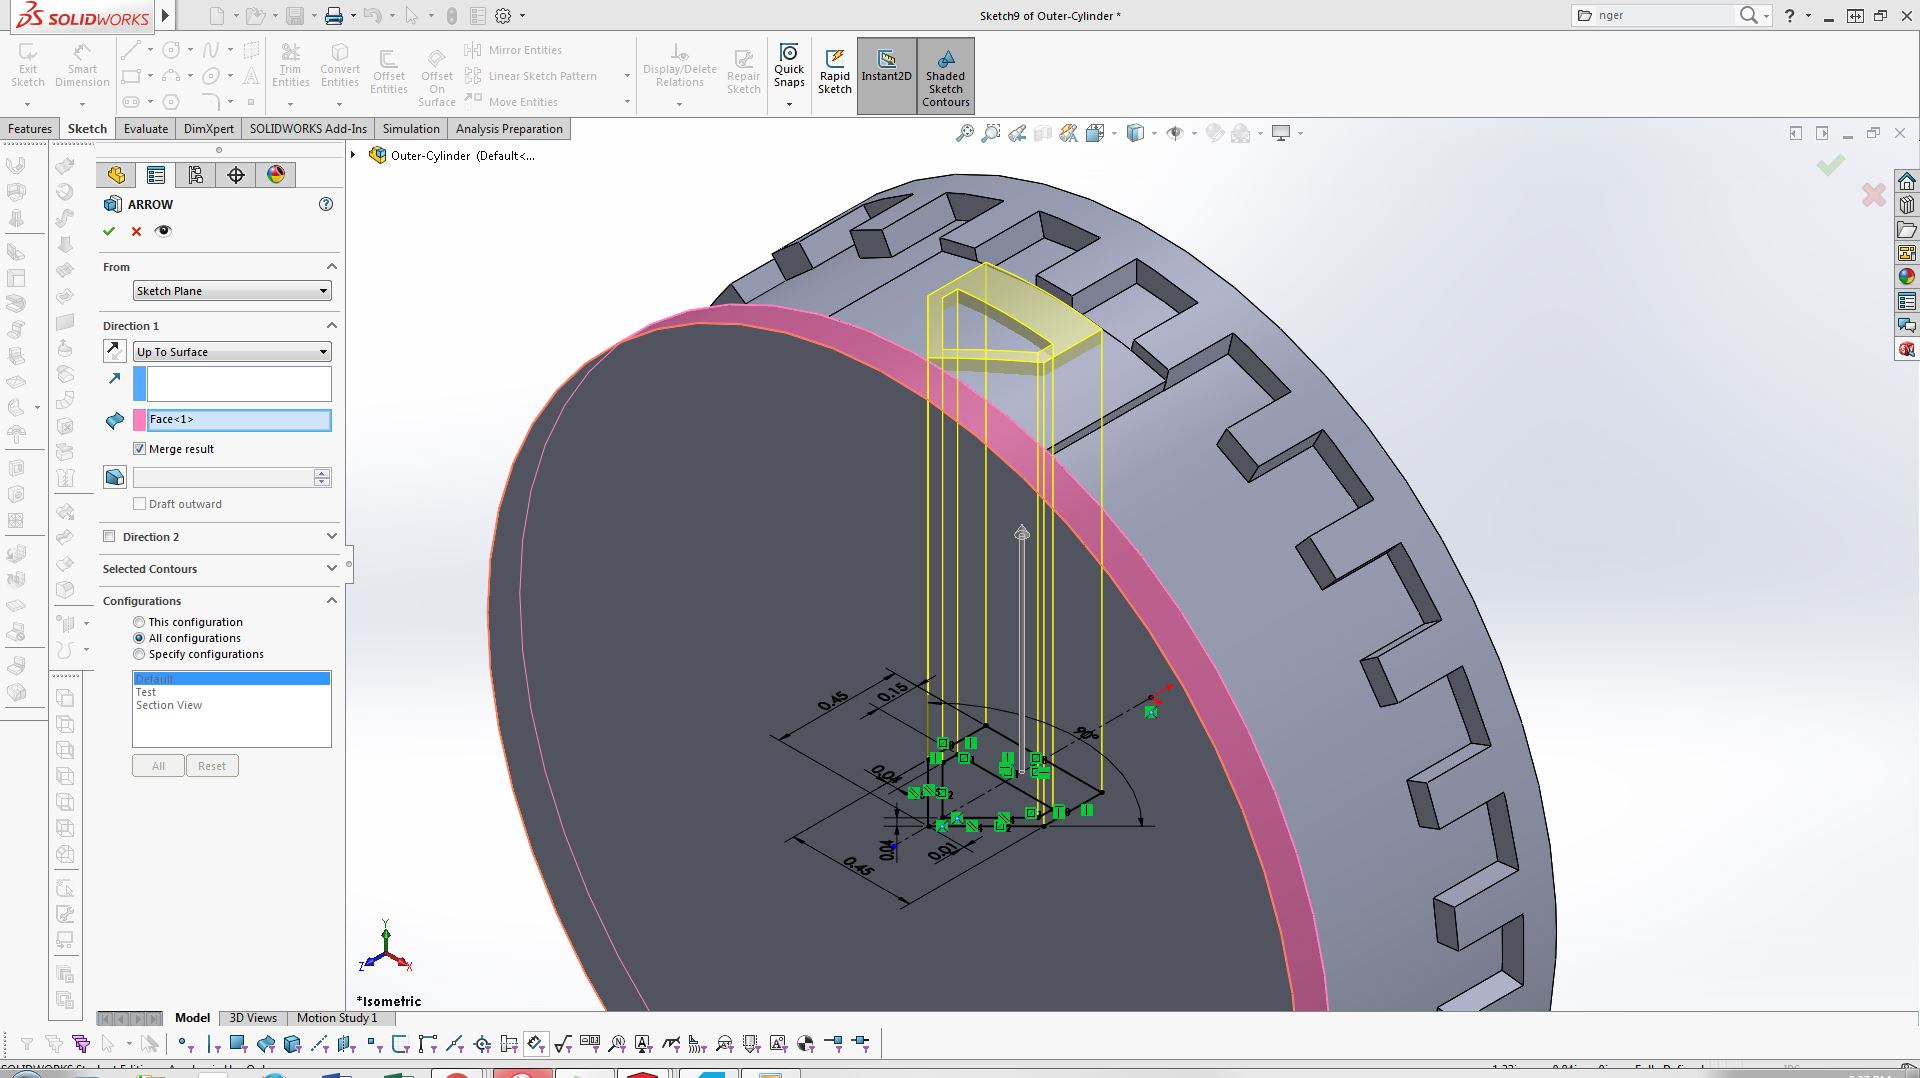Toggle detailed preview eye icon
The width and height of the screenshot is (1920, 1078).
163,231
